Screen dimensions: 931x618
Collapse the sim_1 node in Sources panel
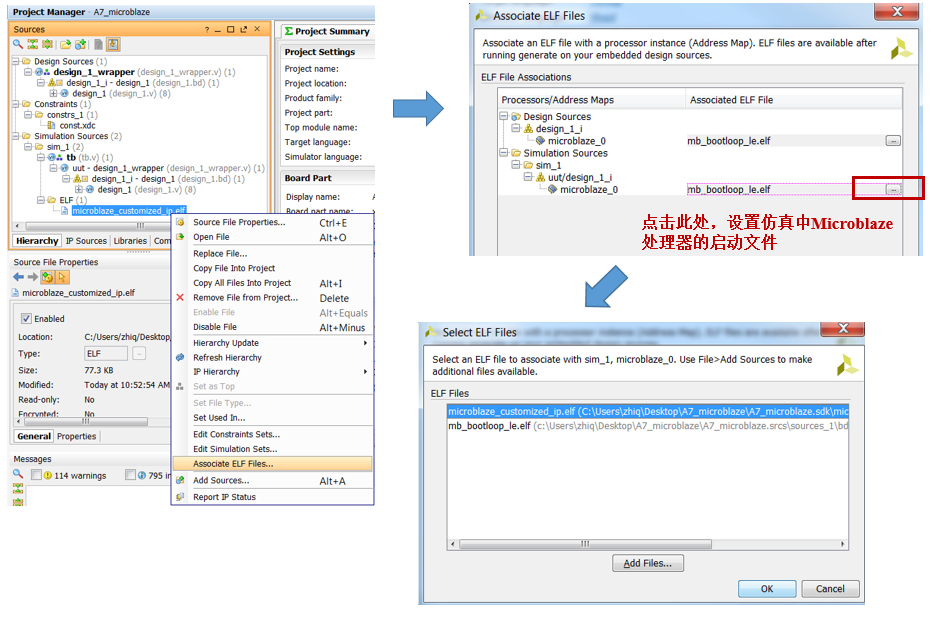pyautogui.click(x=28, y=147)
